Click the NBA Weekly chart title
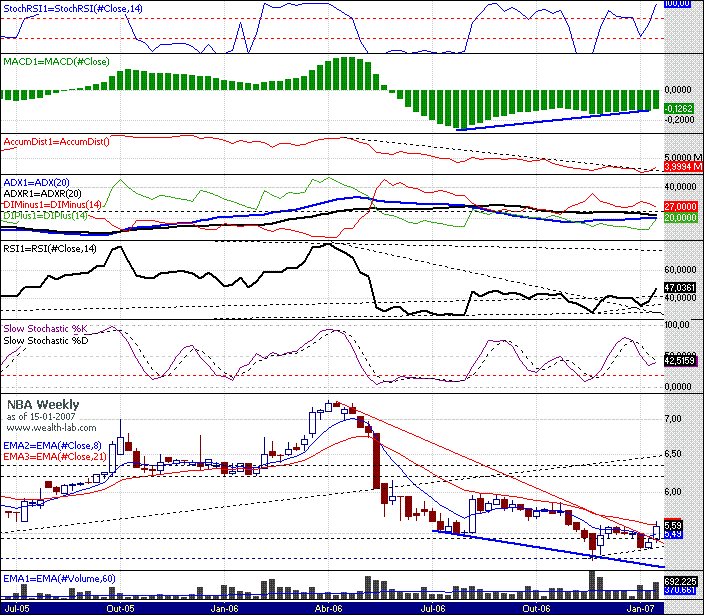 43,404
